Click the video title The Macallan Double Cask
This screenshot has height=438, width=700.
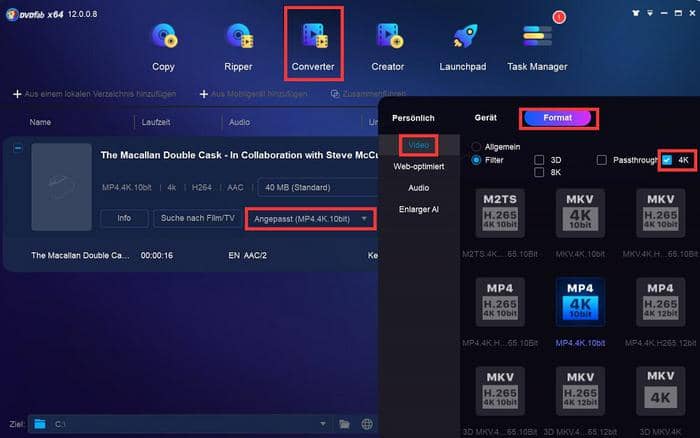[239, 155]
